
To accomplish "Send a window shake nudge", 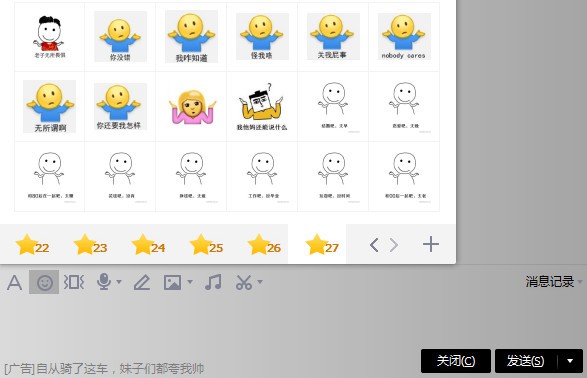I will [74, 282].
